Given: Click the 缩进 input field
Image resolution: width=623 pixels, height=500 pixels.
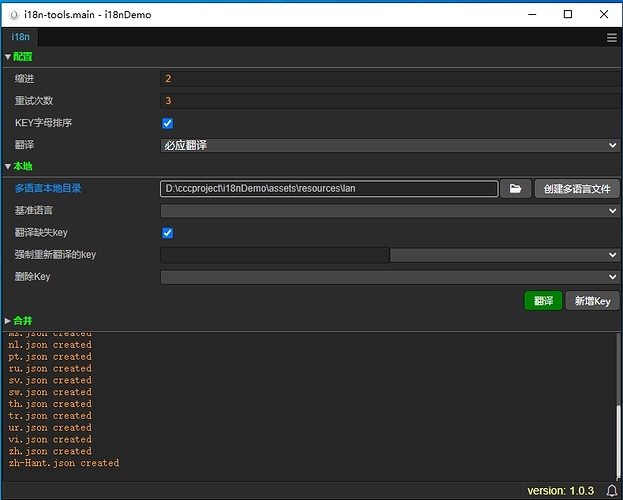Looking at the screenshot, I should click(x=391, y=79).
